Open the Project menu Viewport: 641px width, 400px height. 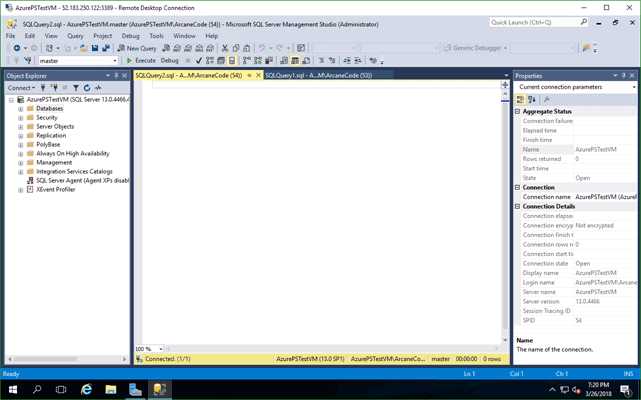102,36
